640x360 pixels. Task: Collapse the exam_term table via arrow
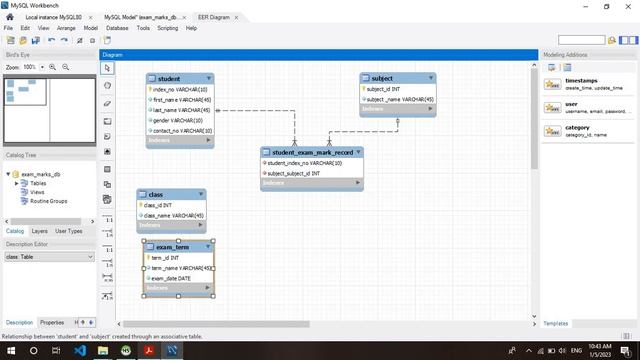pyautogui.click(x=208, y=247)
